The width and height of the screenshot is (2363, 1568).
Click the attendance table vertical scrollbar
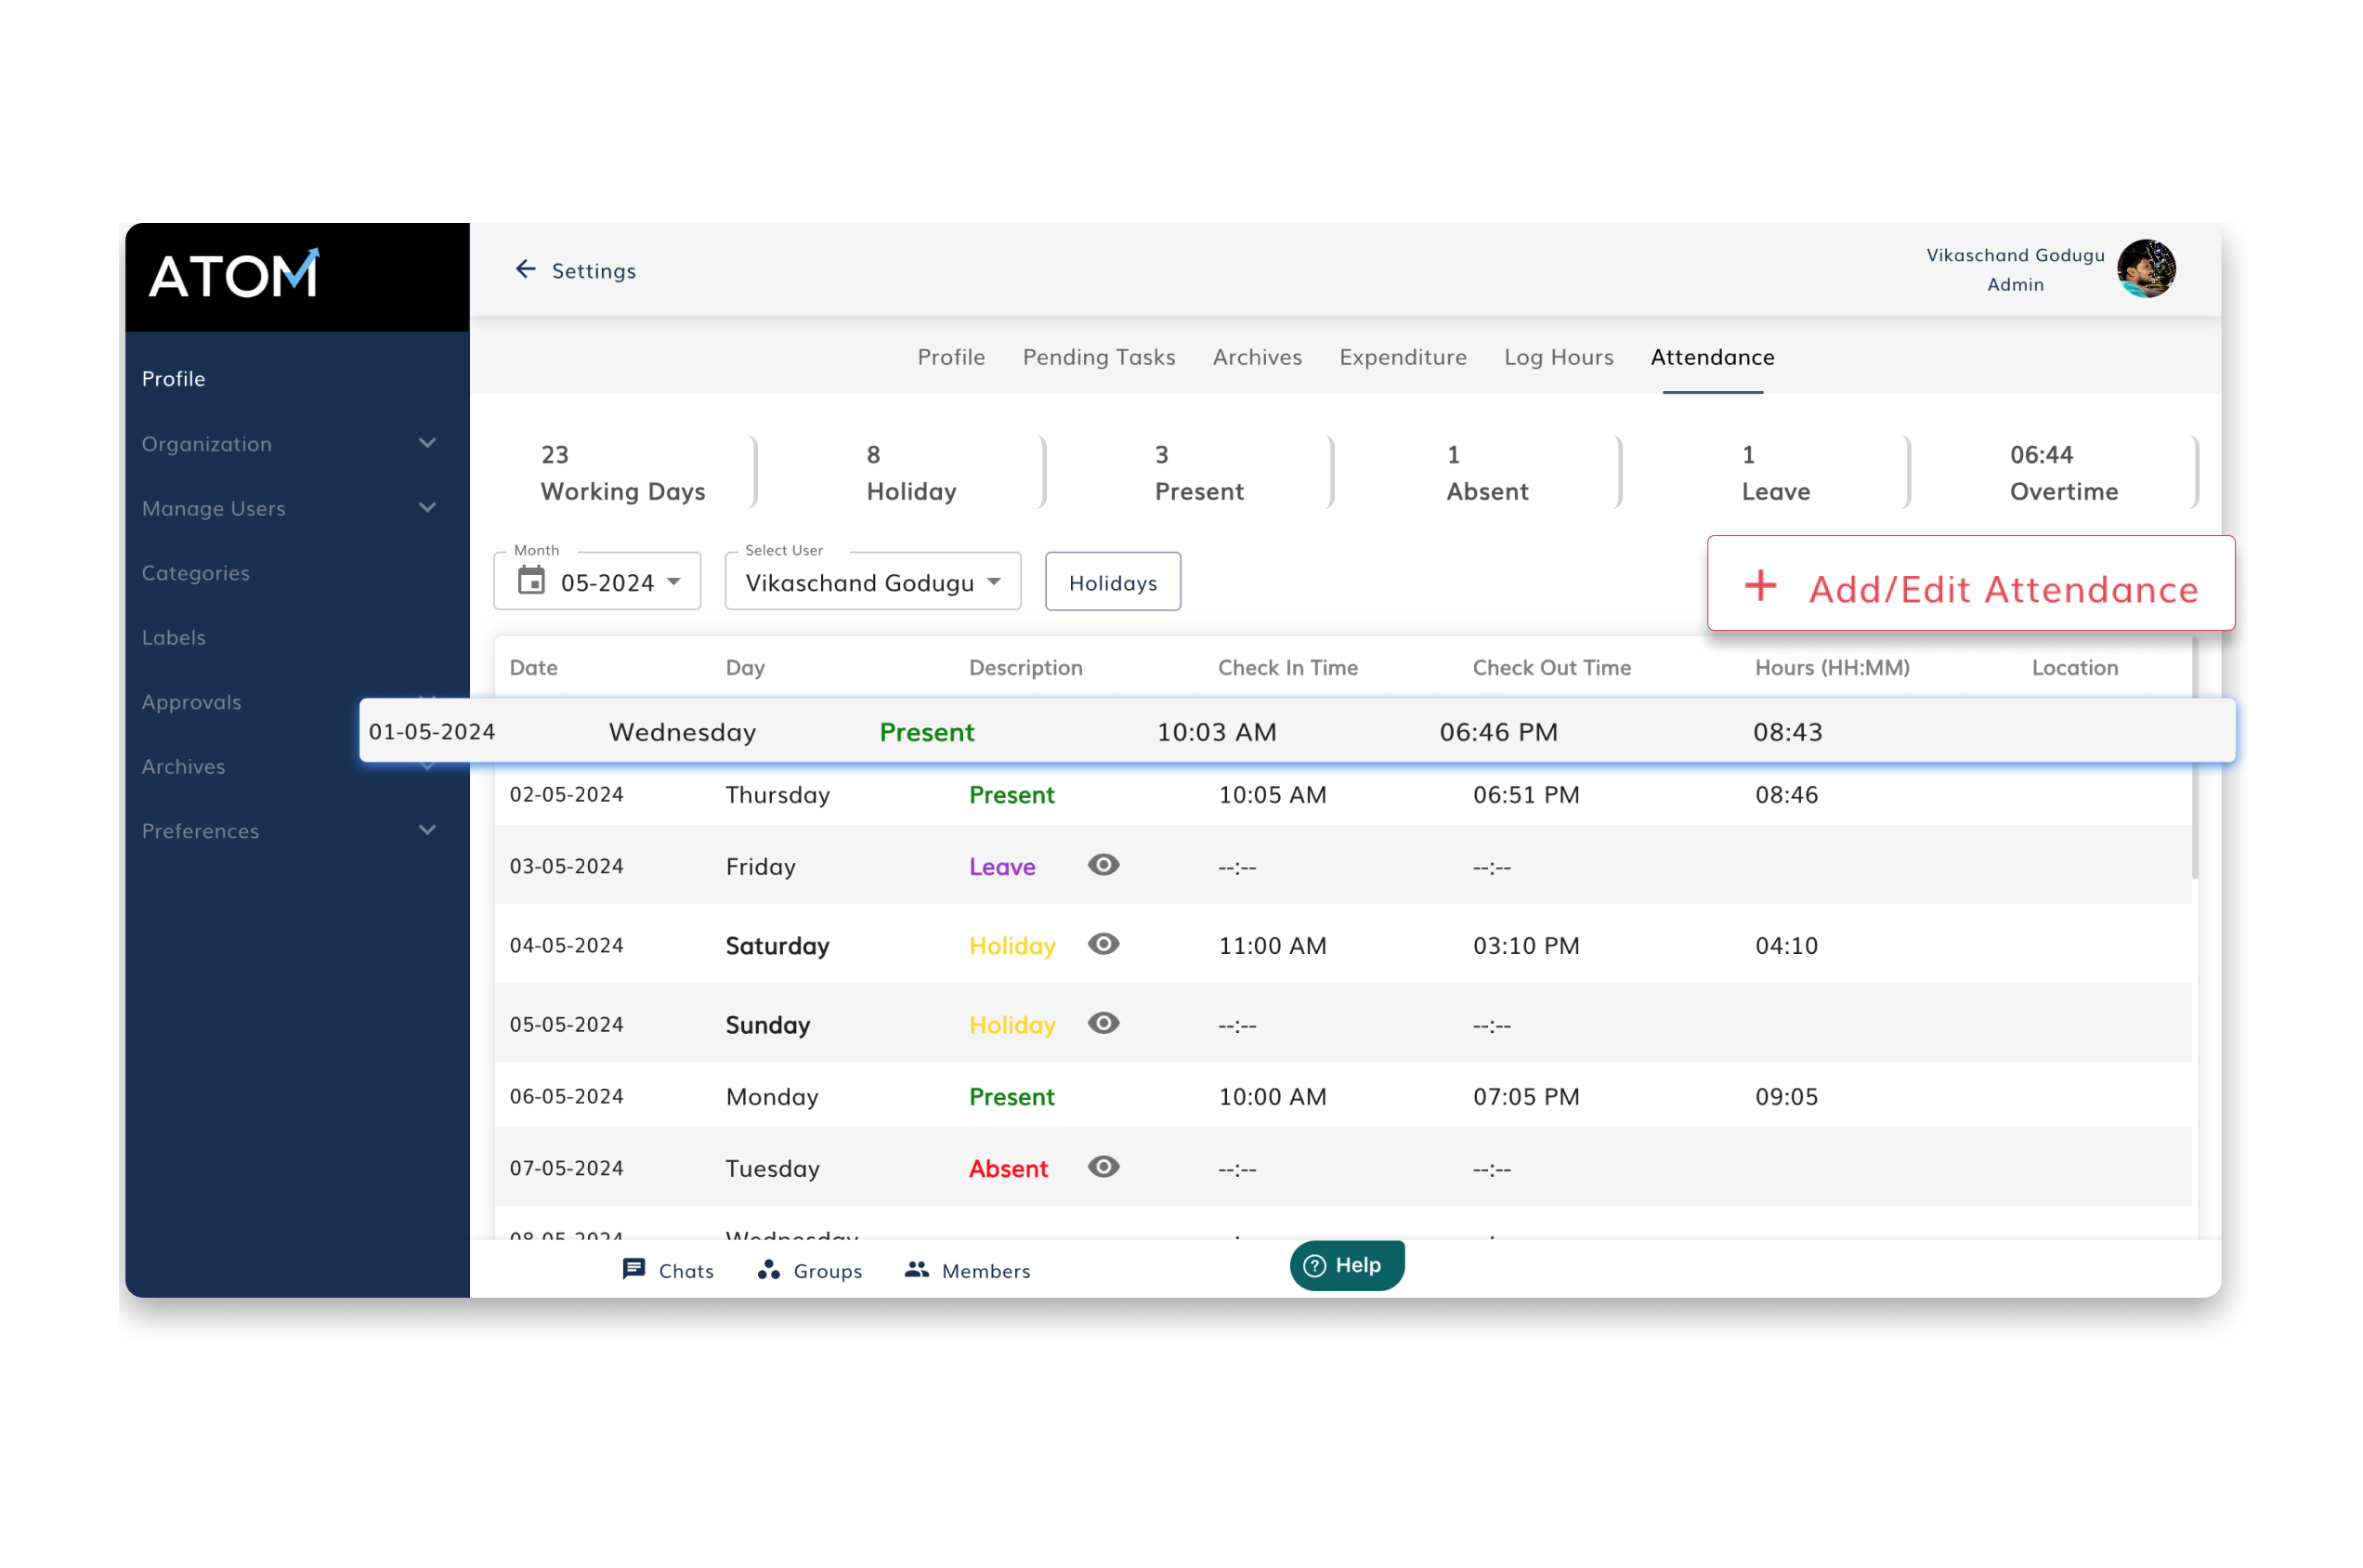click(2195, 758)
